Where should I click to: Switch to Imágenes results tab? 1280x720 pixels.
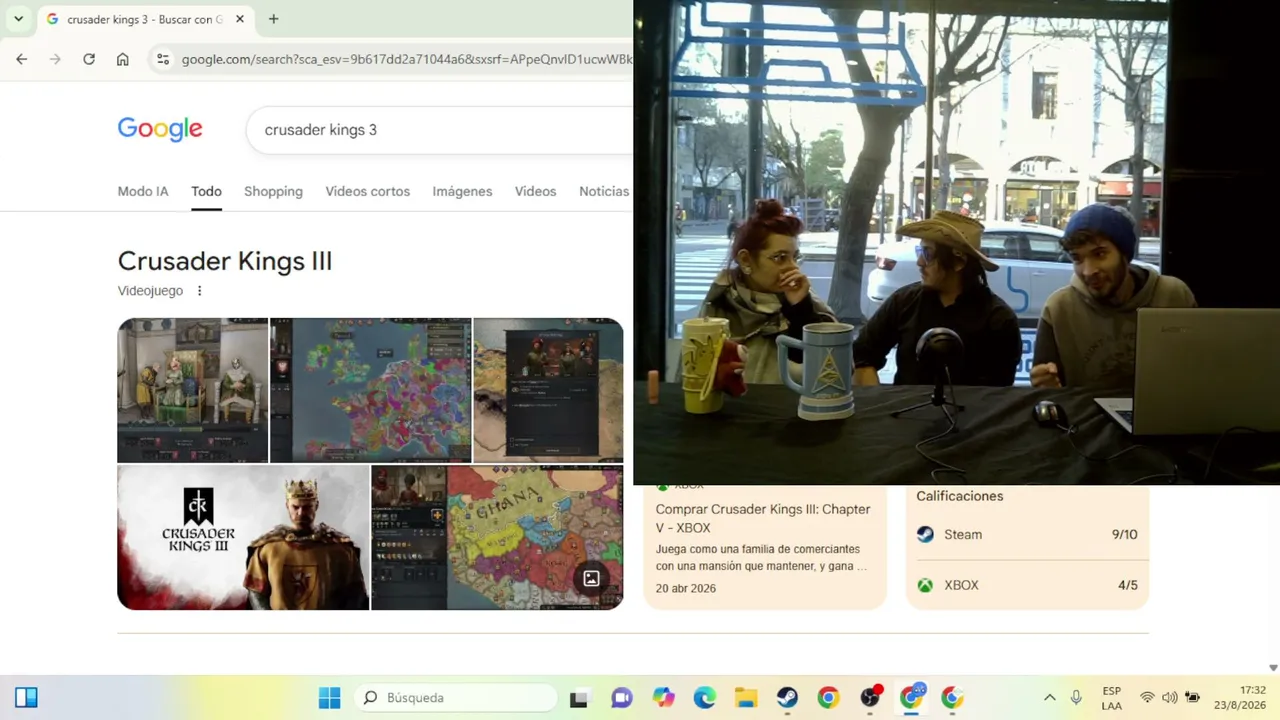462,191
